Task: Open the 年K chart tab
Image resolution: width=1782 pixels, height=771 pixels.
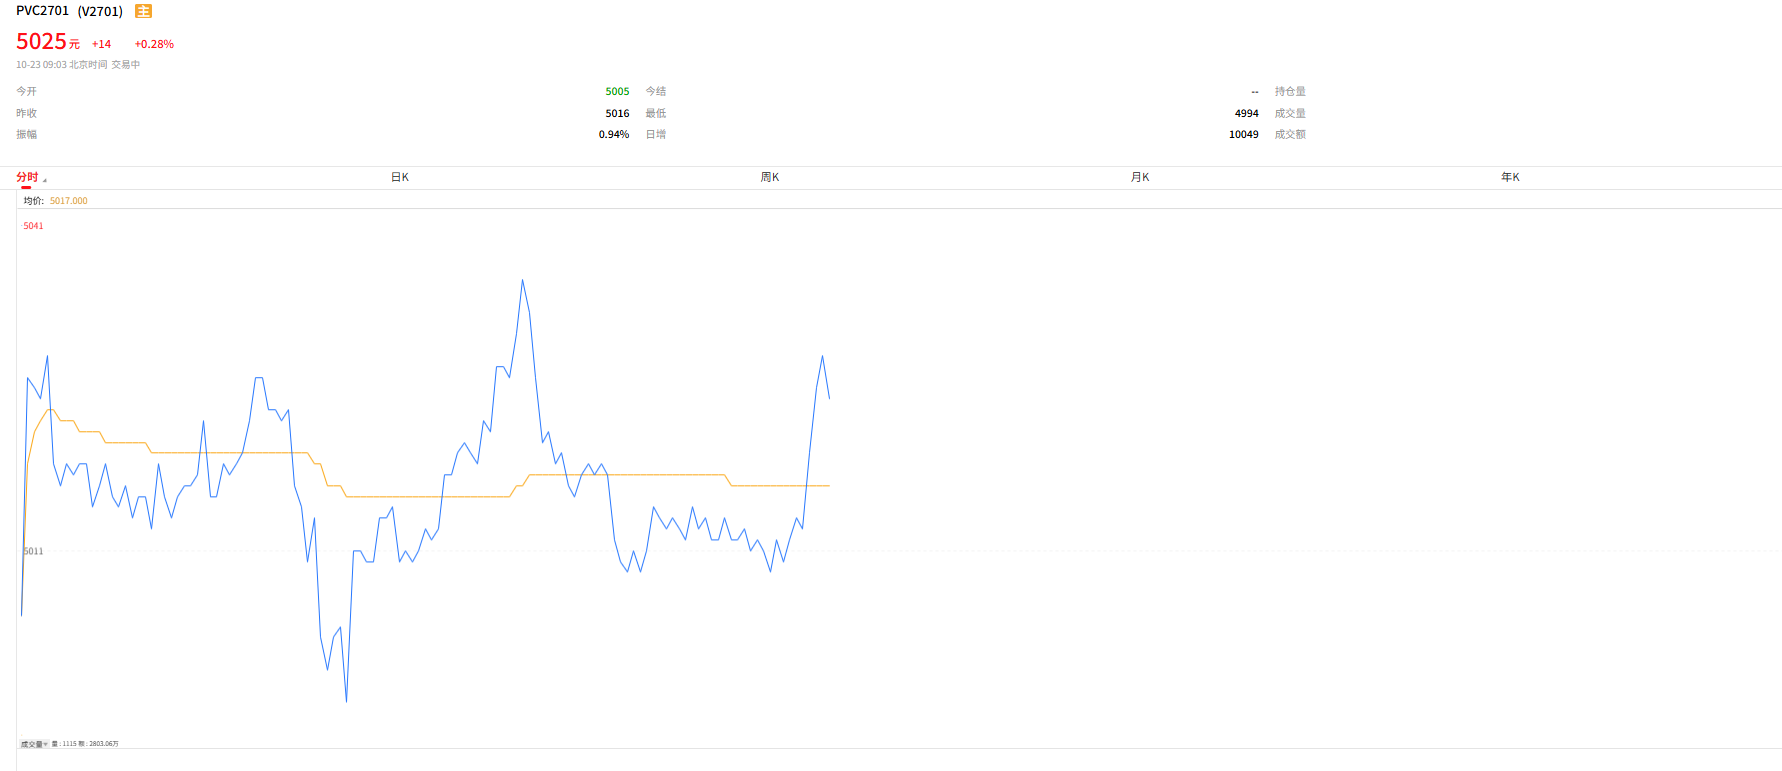Action: (1510, 177)
